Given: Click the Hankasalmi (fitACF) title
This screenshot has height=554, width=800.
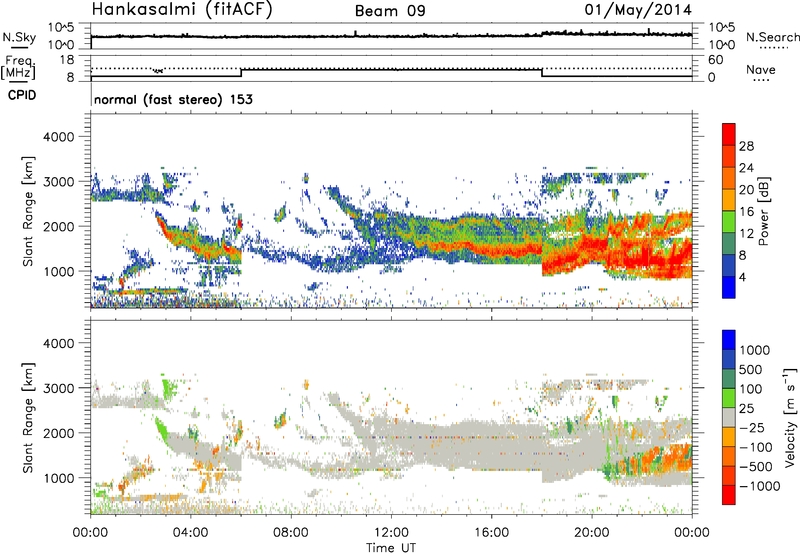Looking at the screenshot, I should [182, 10].
